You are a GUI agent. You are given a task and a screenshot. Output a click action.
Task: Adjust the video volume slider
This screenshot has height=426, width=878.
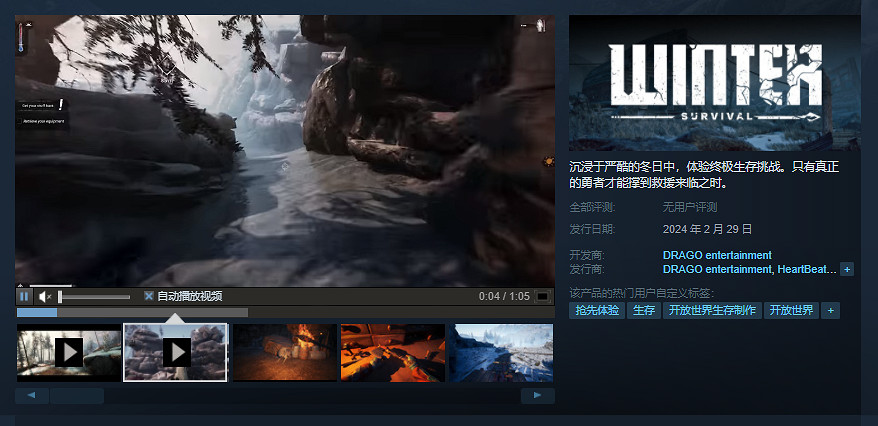(x=94, y=297)
